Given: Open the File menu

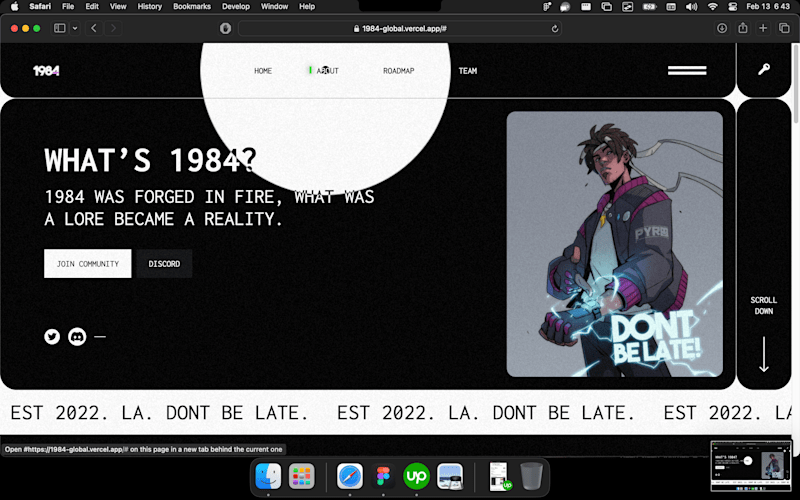Looking at the screenshot, I should click(x=68, y=7).
